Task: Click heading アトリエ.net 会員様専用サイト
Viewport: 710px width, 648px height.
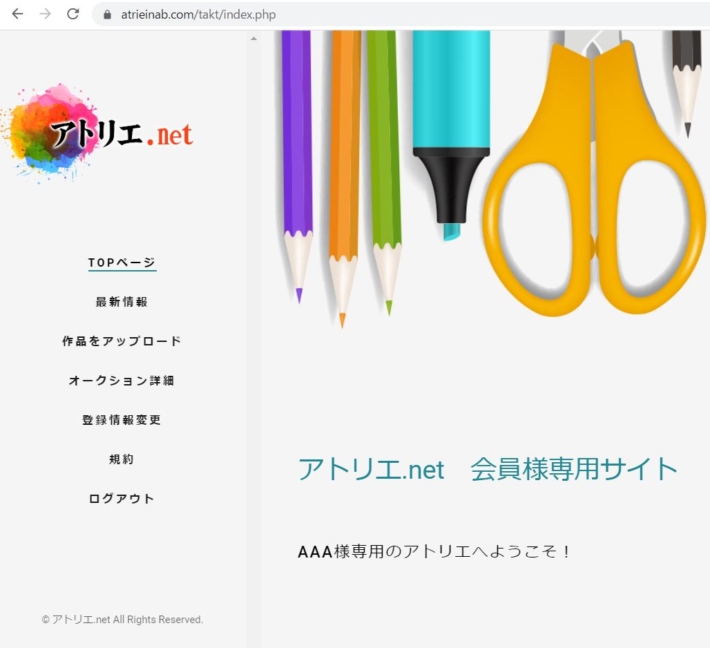Action: (488, 469)
